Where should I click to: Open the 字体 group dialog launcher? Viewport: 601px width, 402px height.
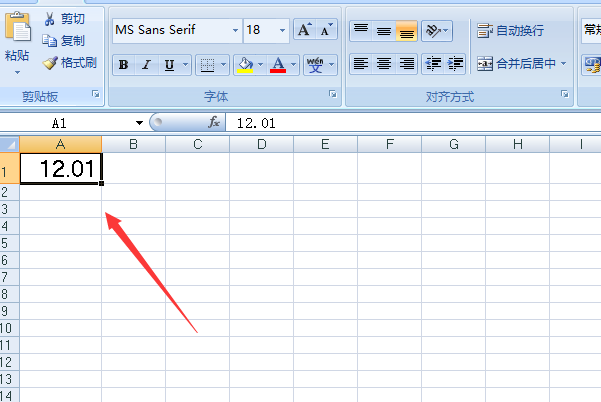coord(332,95)
